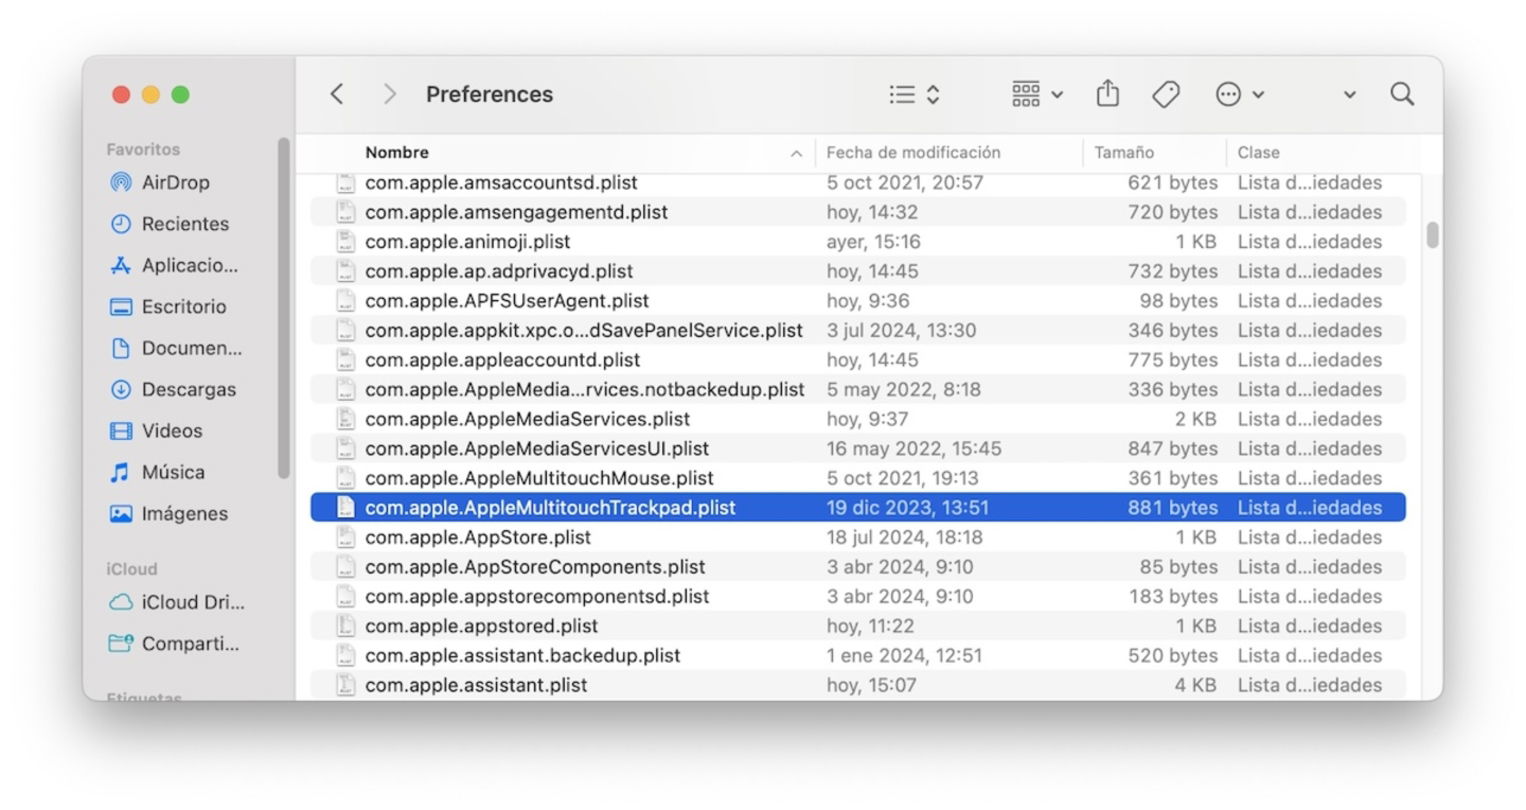The width and height of the screenshot is (1526, 810).
Task: Select com.apple.AppleMultitouchMouse.plist
Action: click(x=858, y=478)
